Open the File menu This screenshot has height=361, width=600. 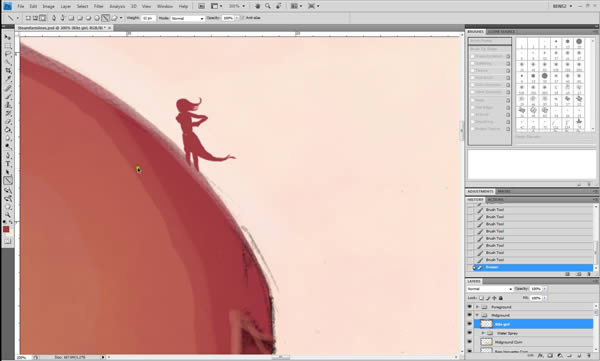(21, 7)
